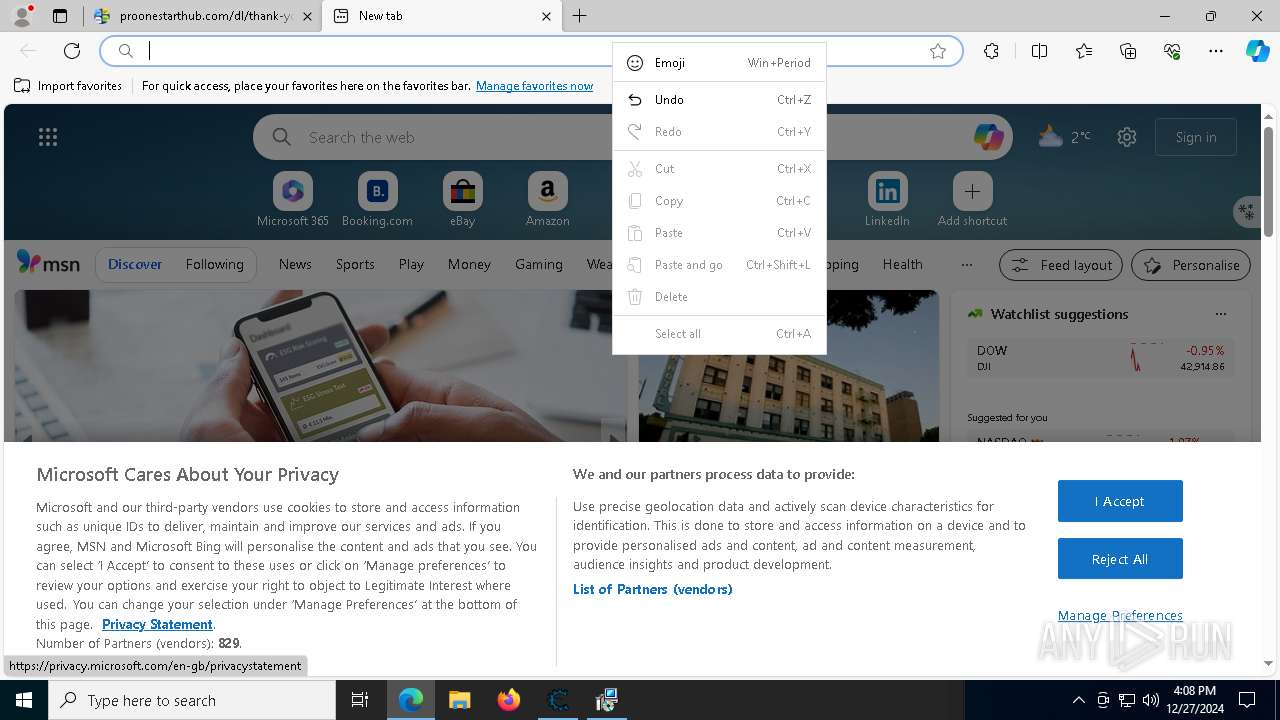The image size is (1280, 720).
Task: Select Paste and go menu entry
Action: [x=719, y=265]
